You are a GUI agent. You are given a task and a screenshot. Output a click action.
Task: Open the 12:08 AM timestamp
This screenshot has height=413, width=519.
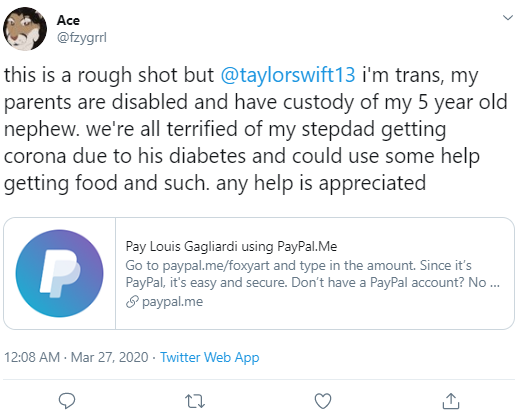tap(32, 357)
